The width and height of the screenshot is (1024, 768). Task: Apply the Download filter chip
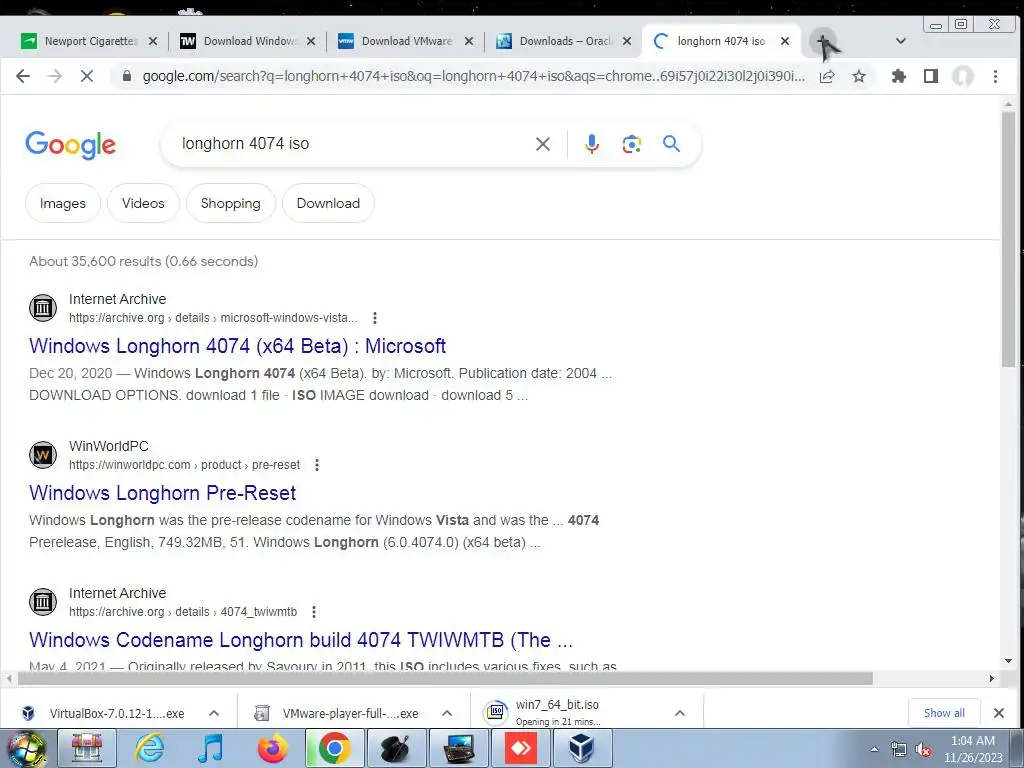[328, 203]
